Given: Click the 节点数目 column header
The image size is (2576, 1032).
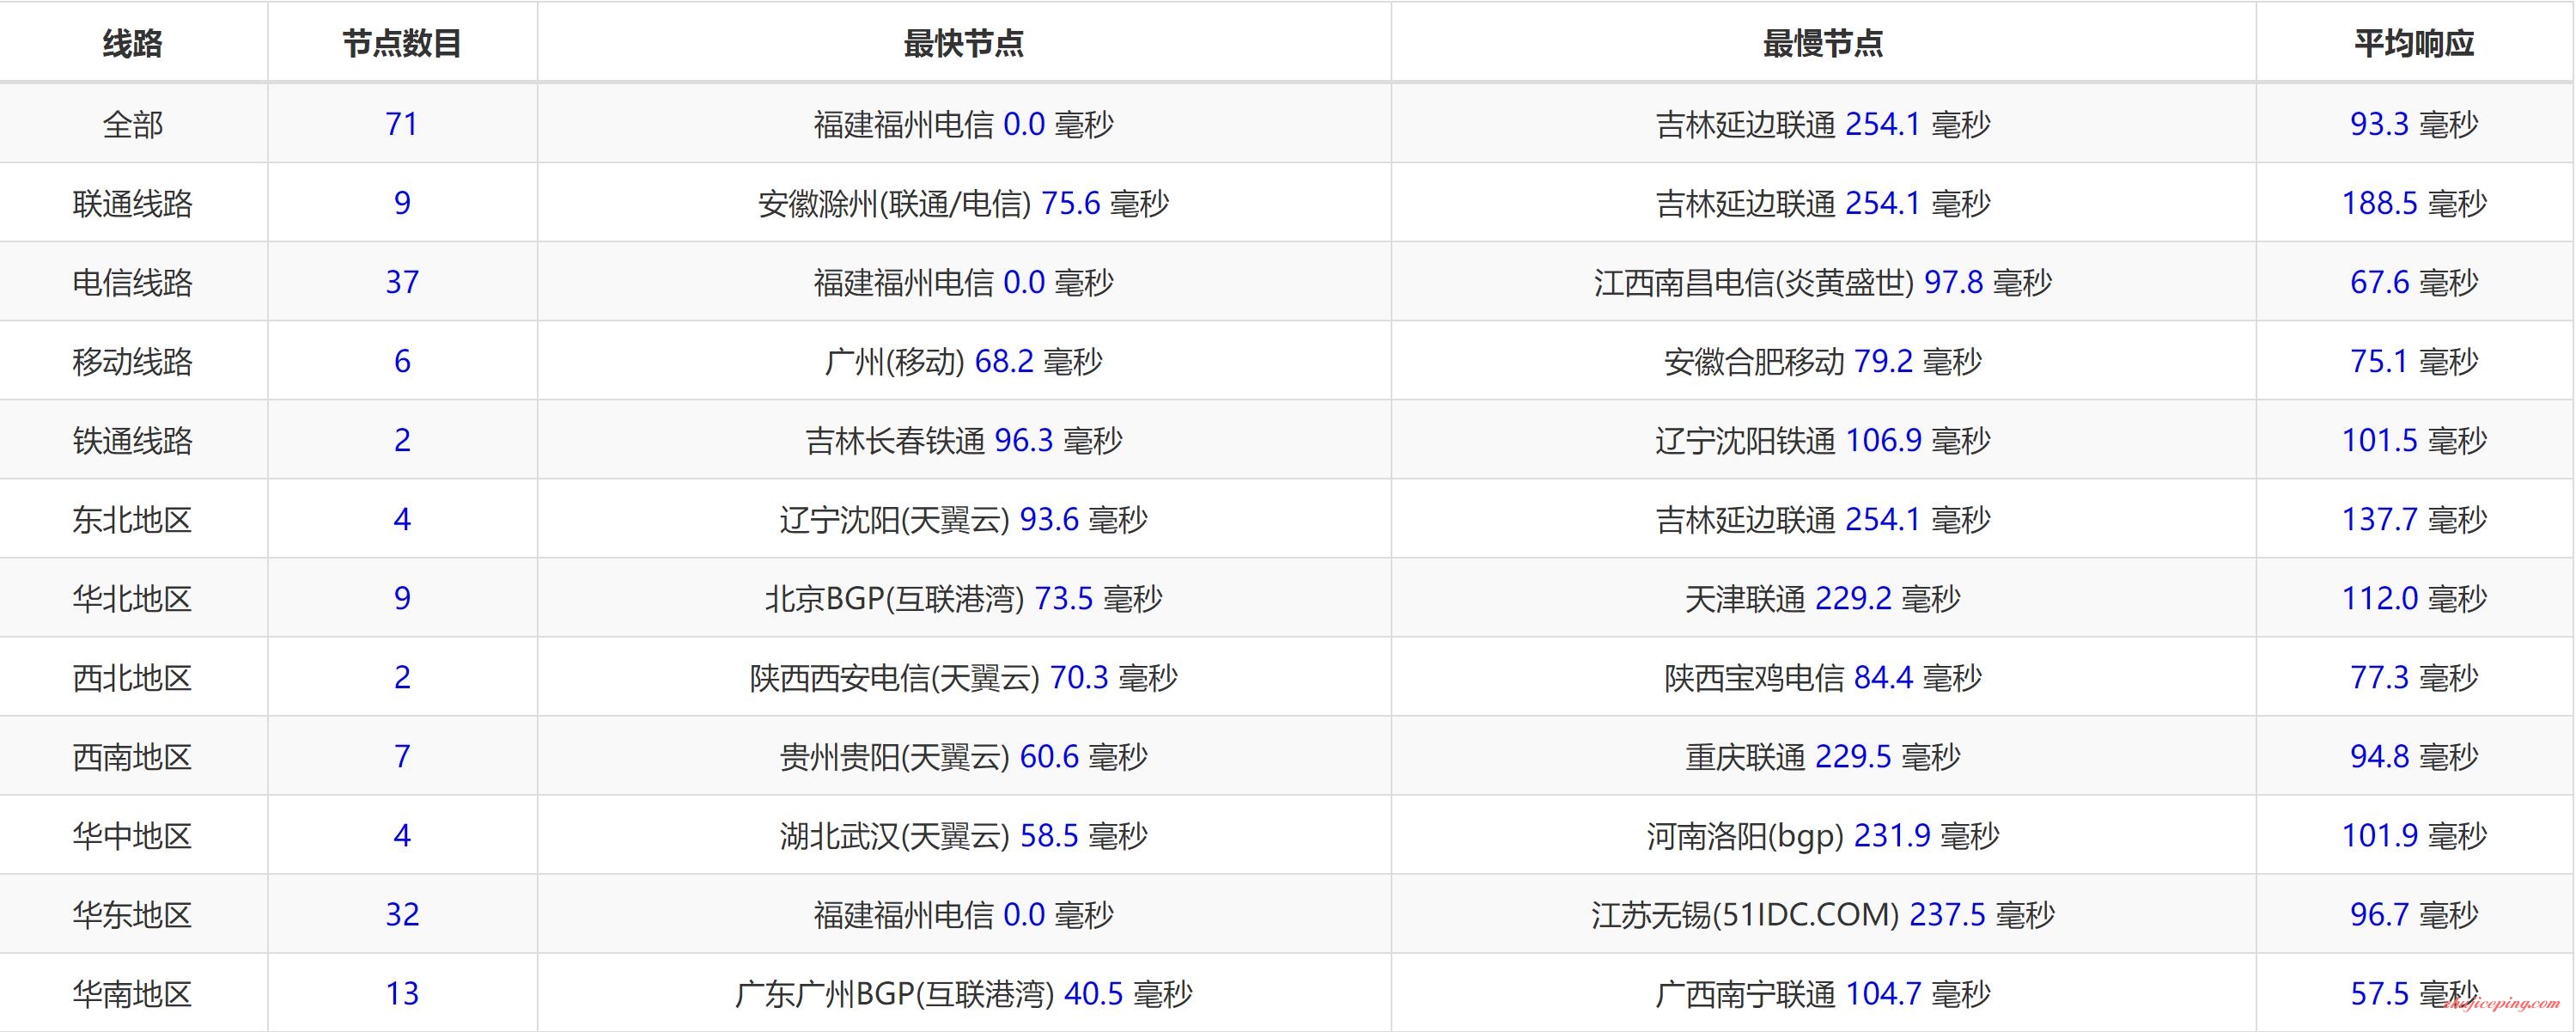Looking at the screenshot, I should 402,43.
